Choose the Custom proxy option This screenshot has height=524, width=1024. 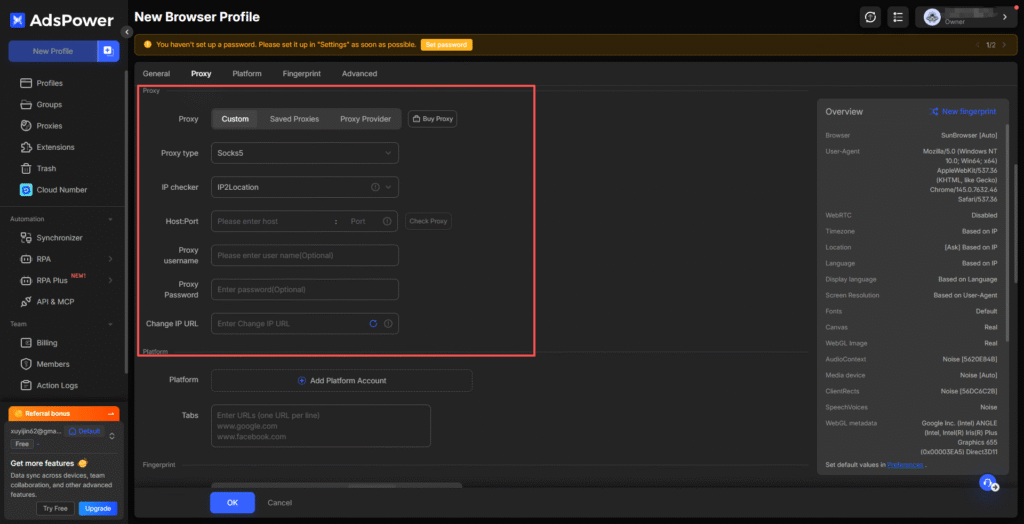(235, 119)
